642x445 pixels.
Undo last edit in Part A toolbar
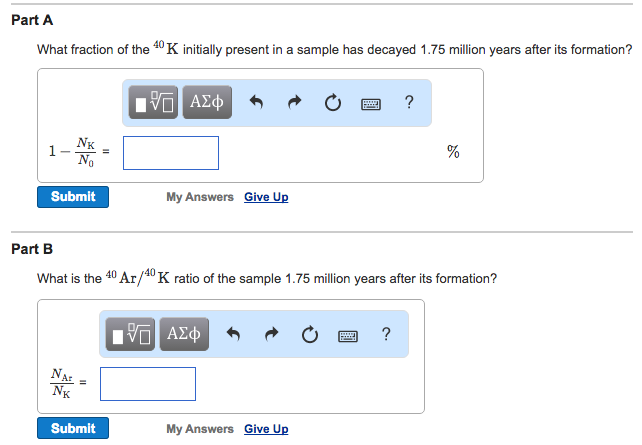coord(256,102)
